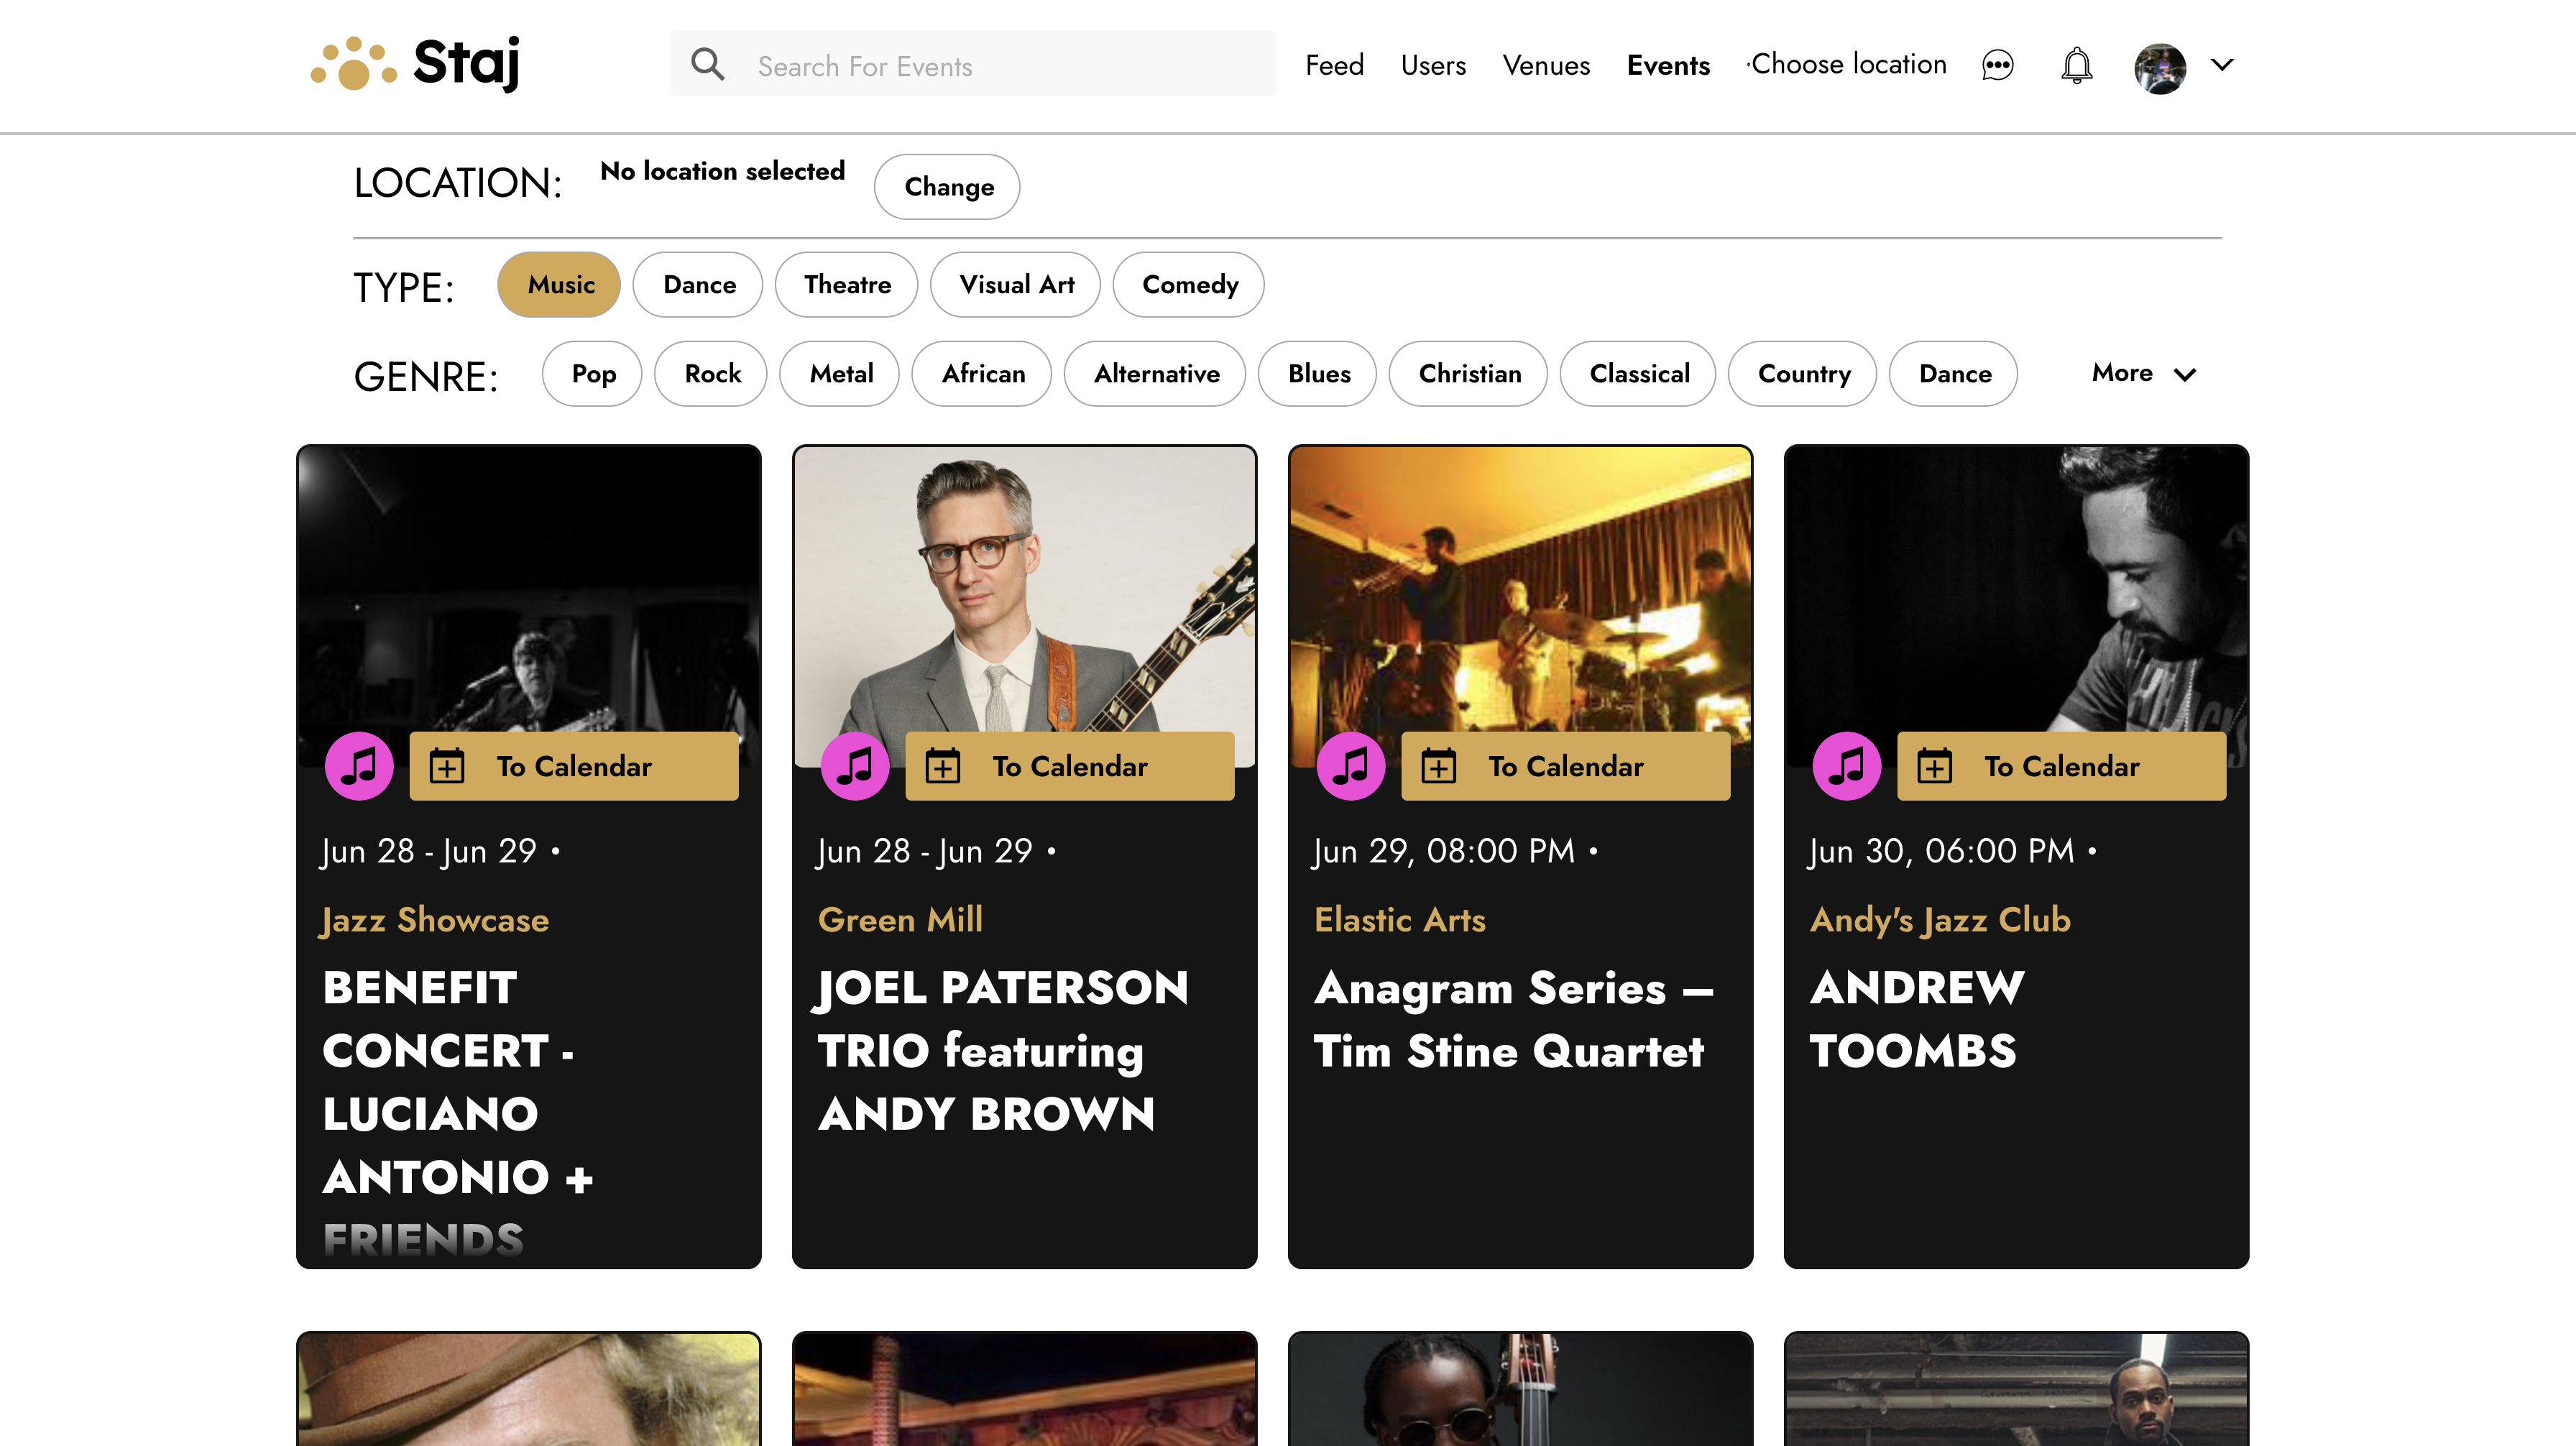Open the chat messages icon

pyautogui.click(x=1997, y=65)
